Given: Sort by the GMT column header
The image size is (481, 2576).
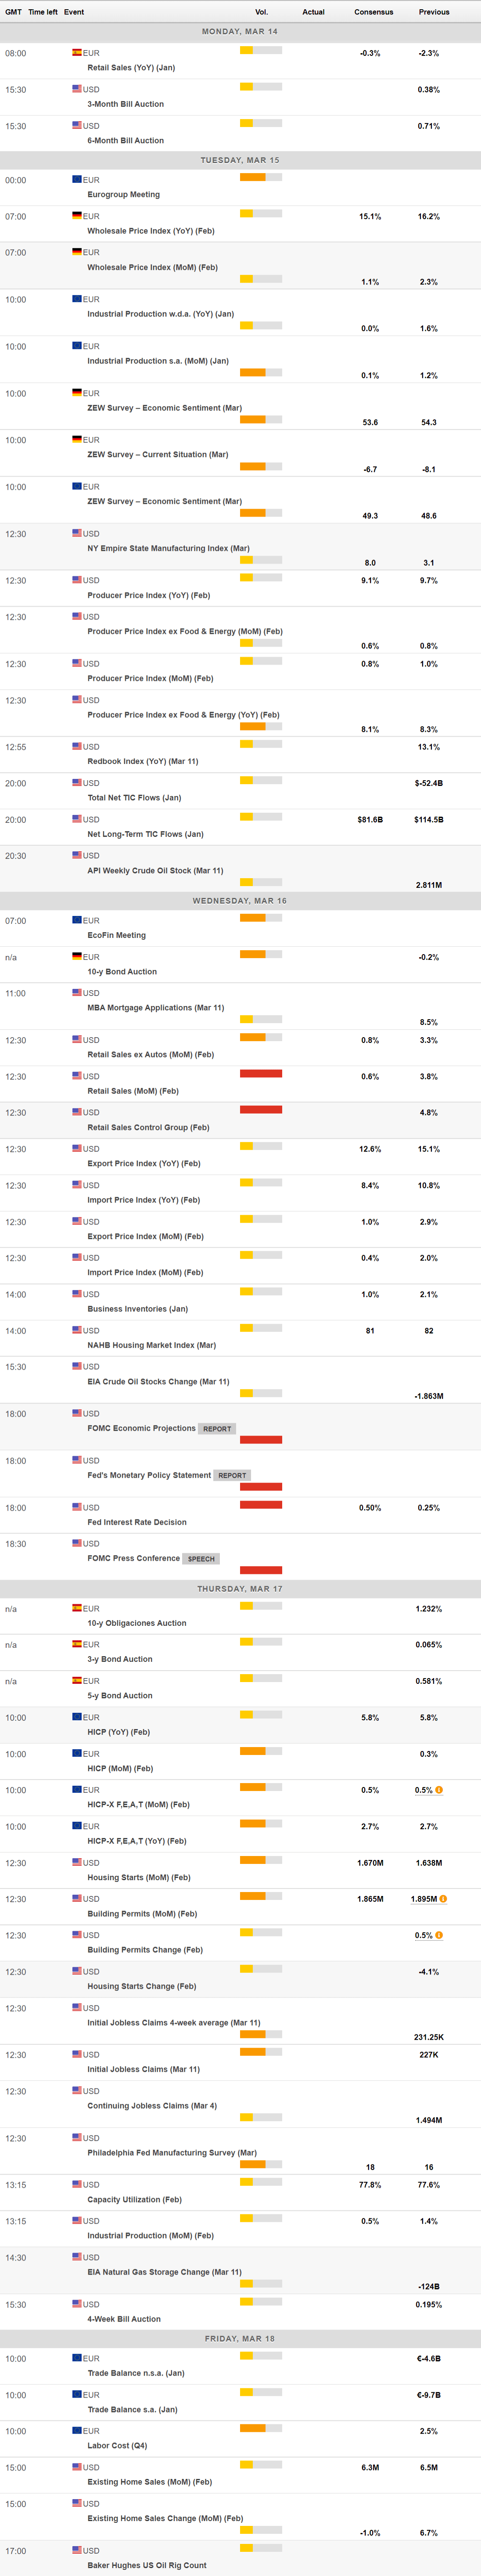Looking at the screenshot, I should (13, 12).
